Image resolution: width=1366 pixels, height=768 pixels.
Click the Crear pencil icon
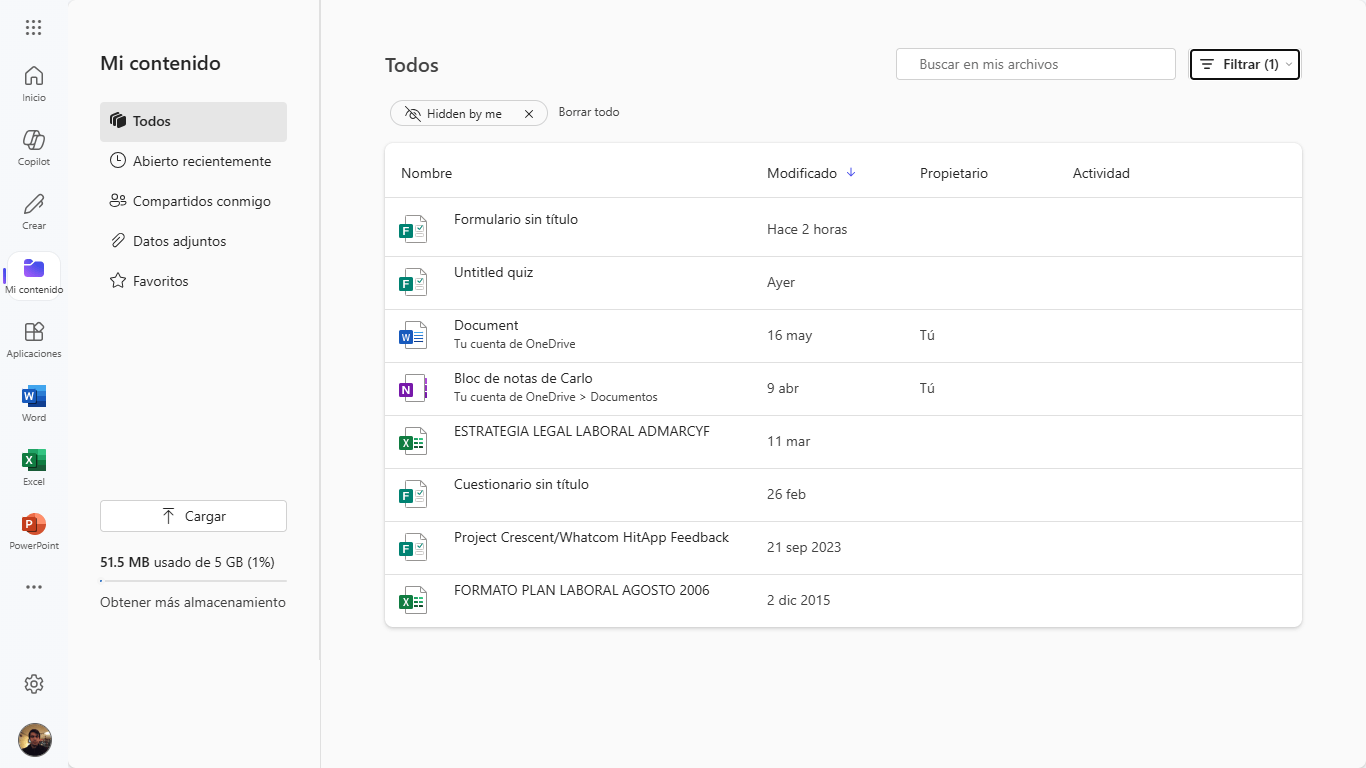(x=34, y=204)
